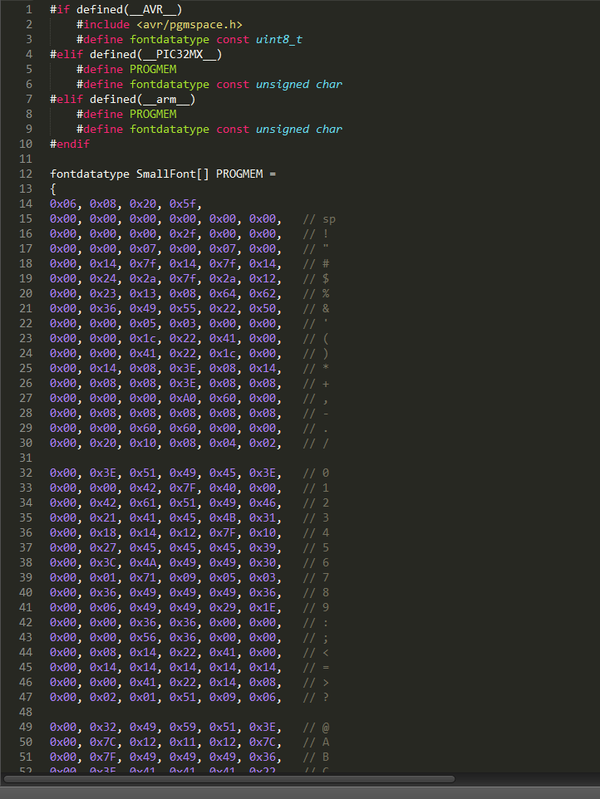Click line number 12 in the gutter
The width and height of the screenshot is (600, 799).
tap(25, 174)
